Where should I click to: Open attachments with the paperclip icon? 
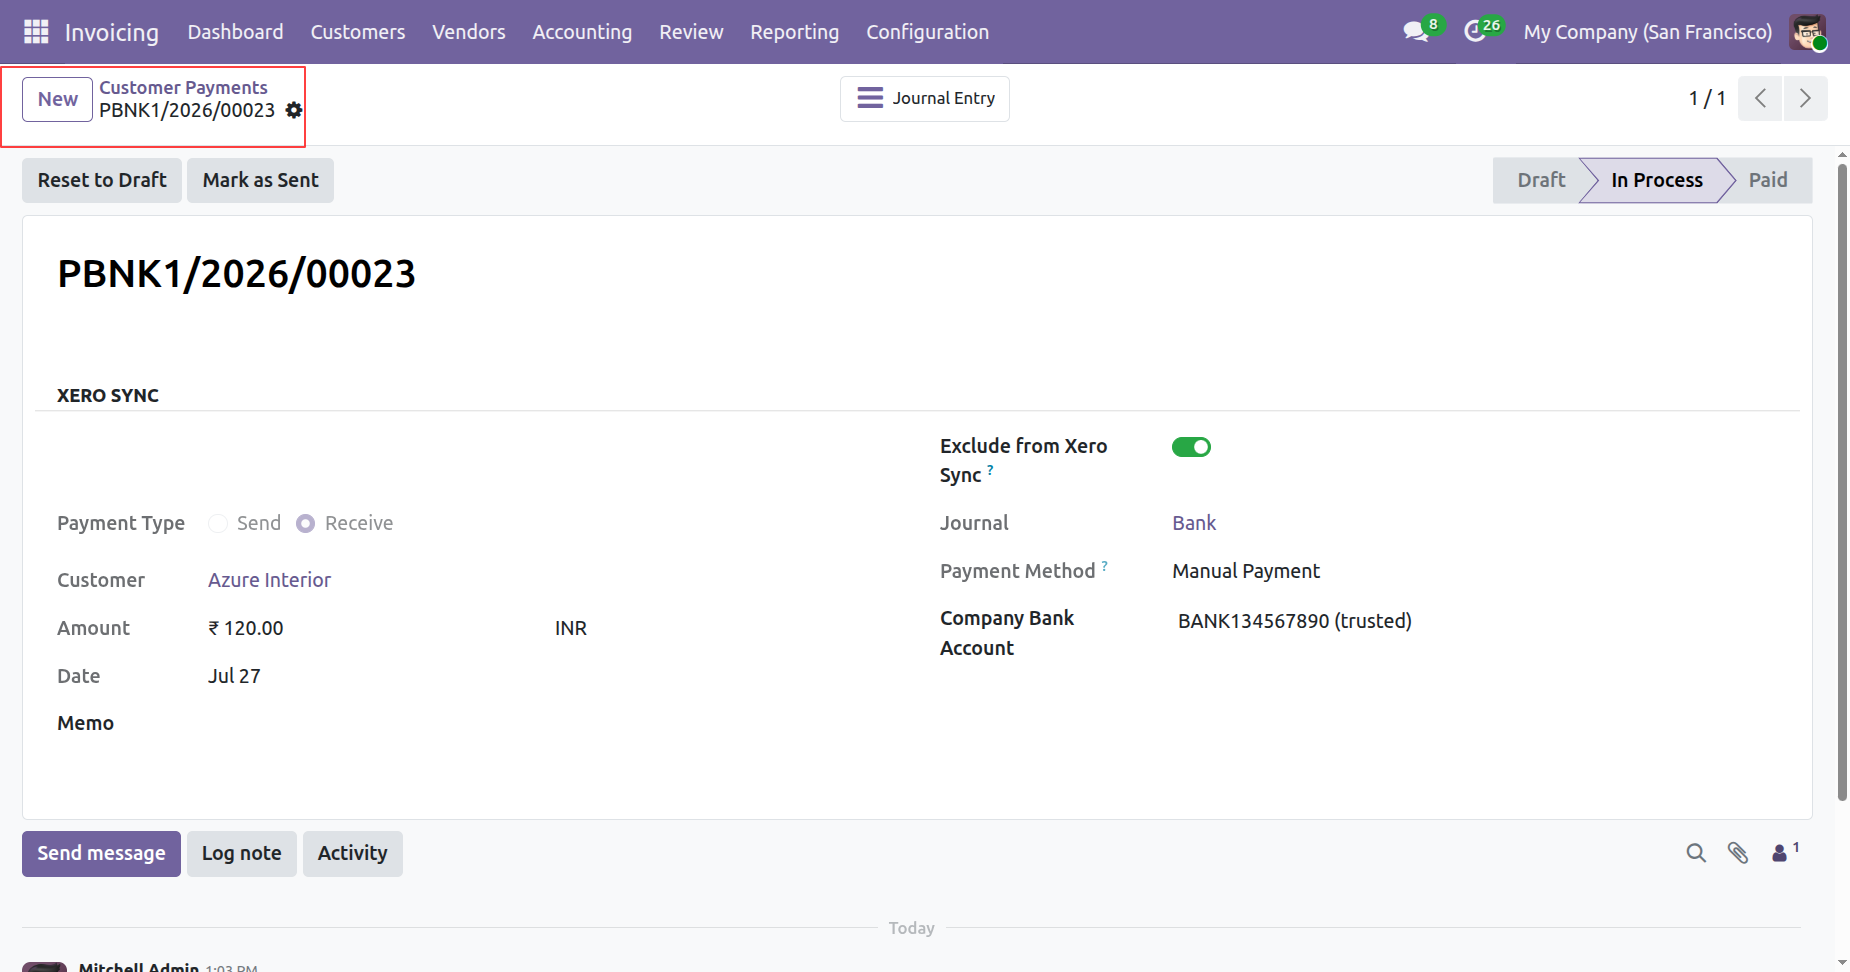click(1738, 853)
